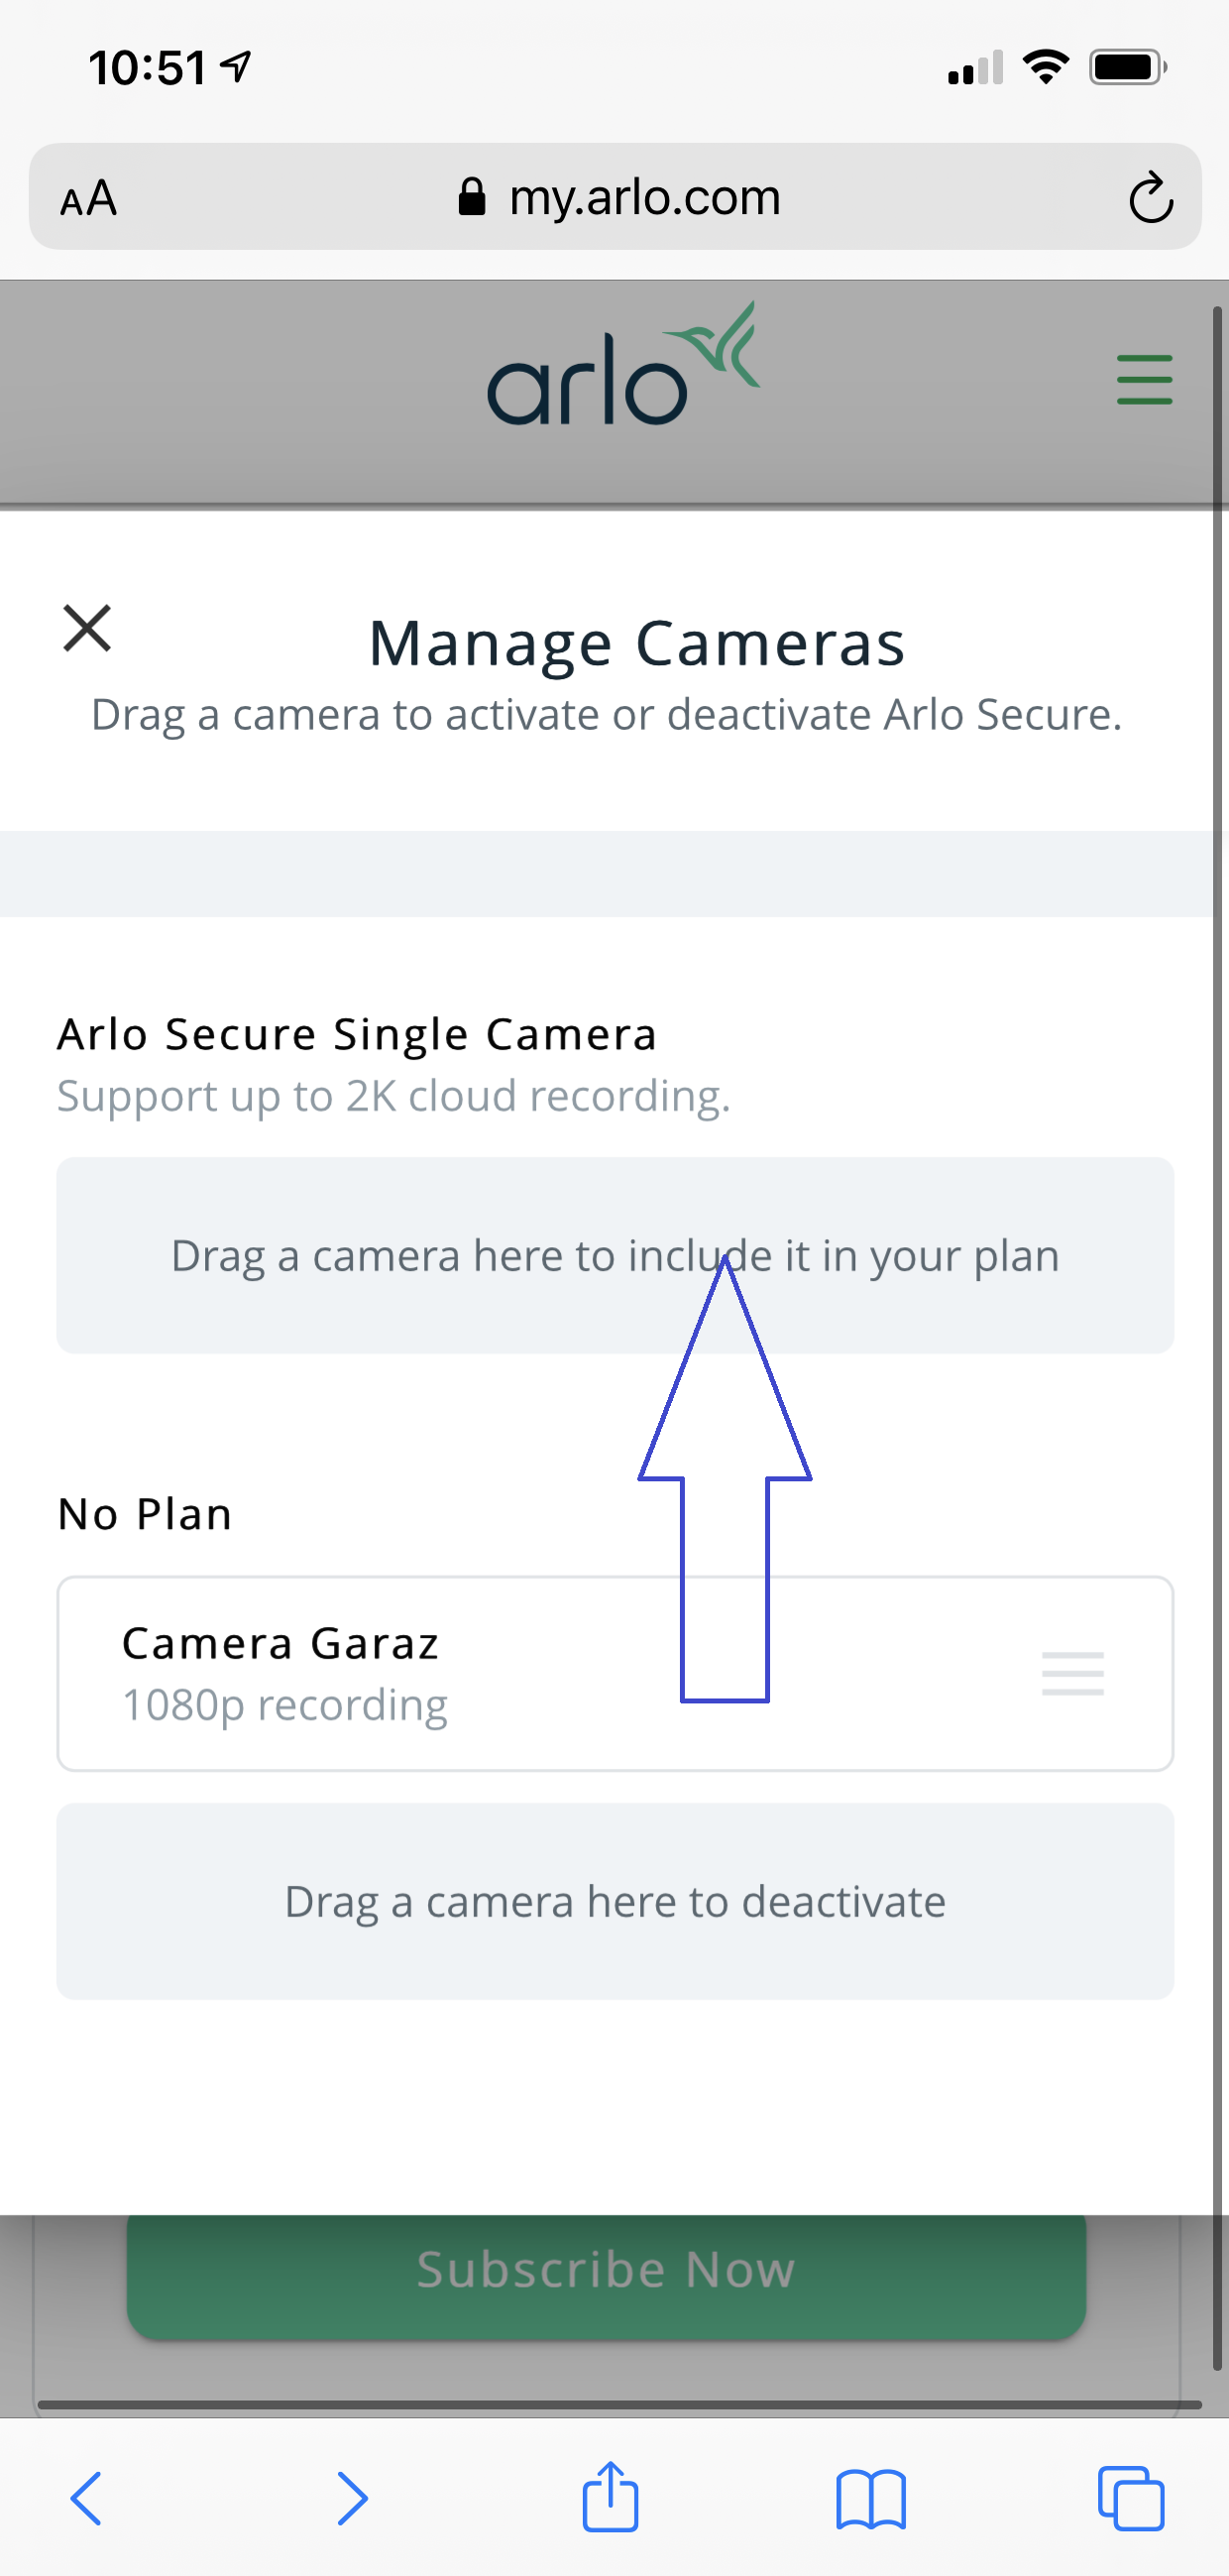Tap the Subscribe Now button
This screenshot has width=1229, height=2576.
pyautogui.click(x=607, y=2268)
